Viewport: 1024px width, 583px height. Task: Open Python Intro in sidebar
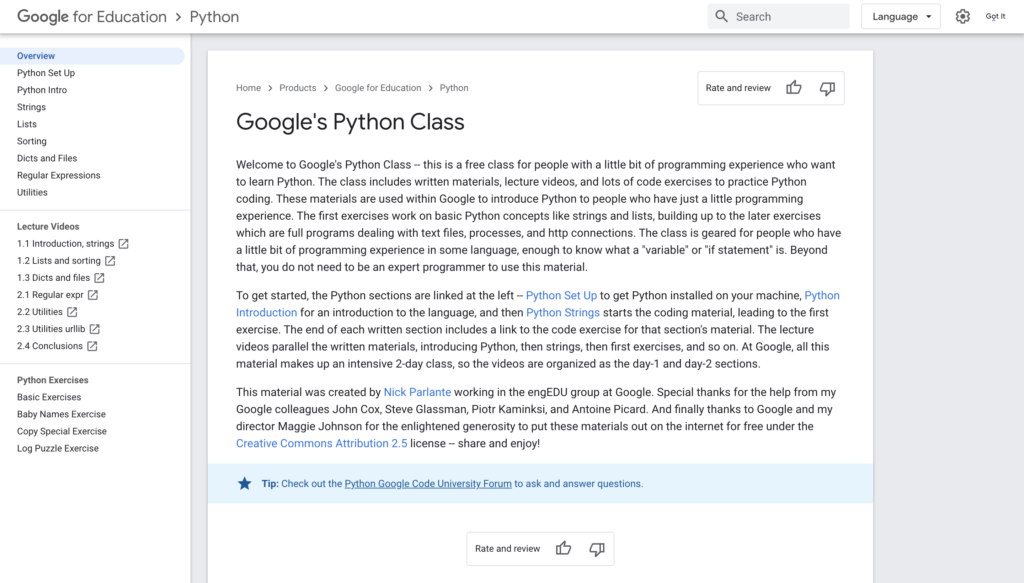(42, 90)
